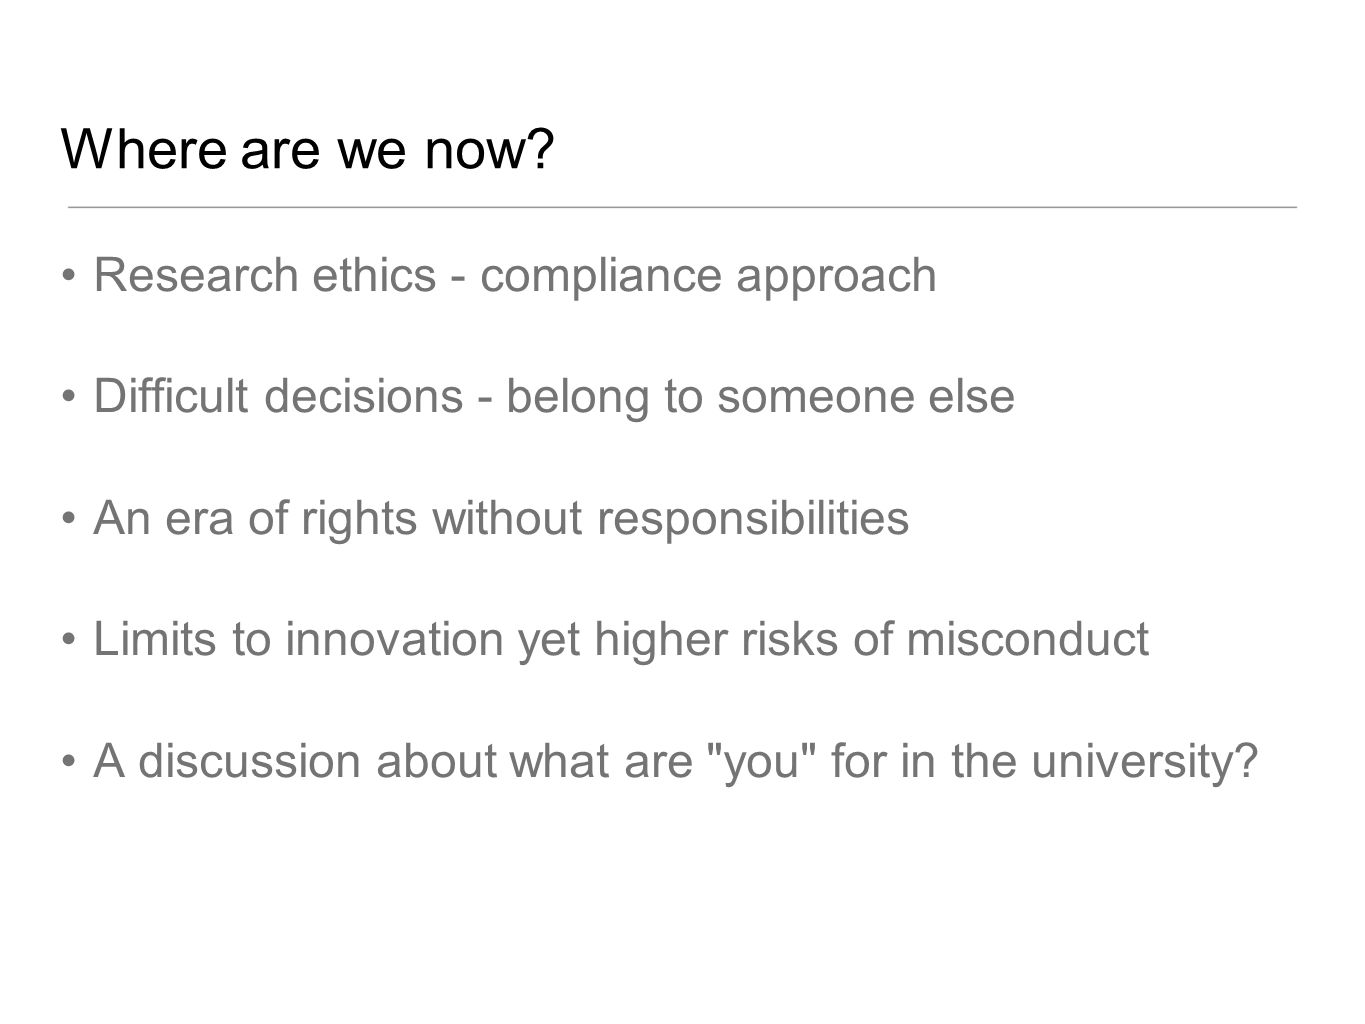Select the 'Research ethics - compliance approach' line
Image resolution: width=1365 pixels, height=1024 pixels.
(x=515, y=276)
